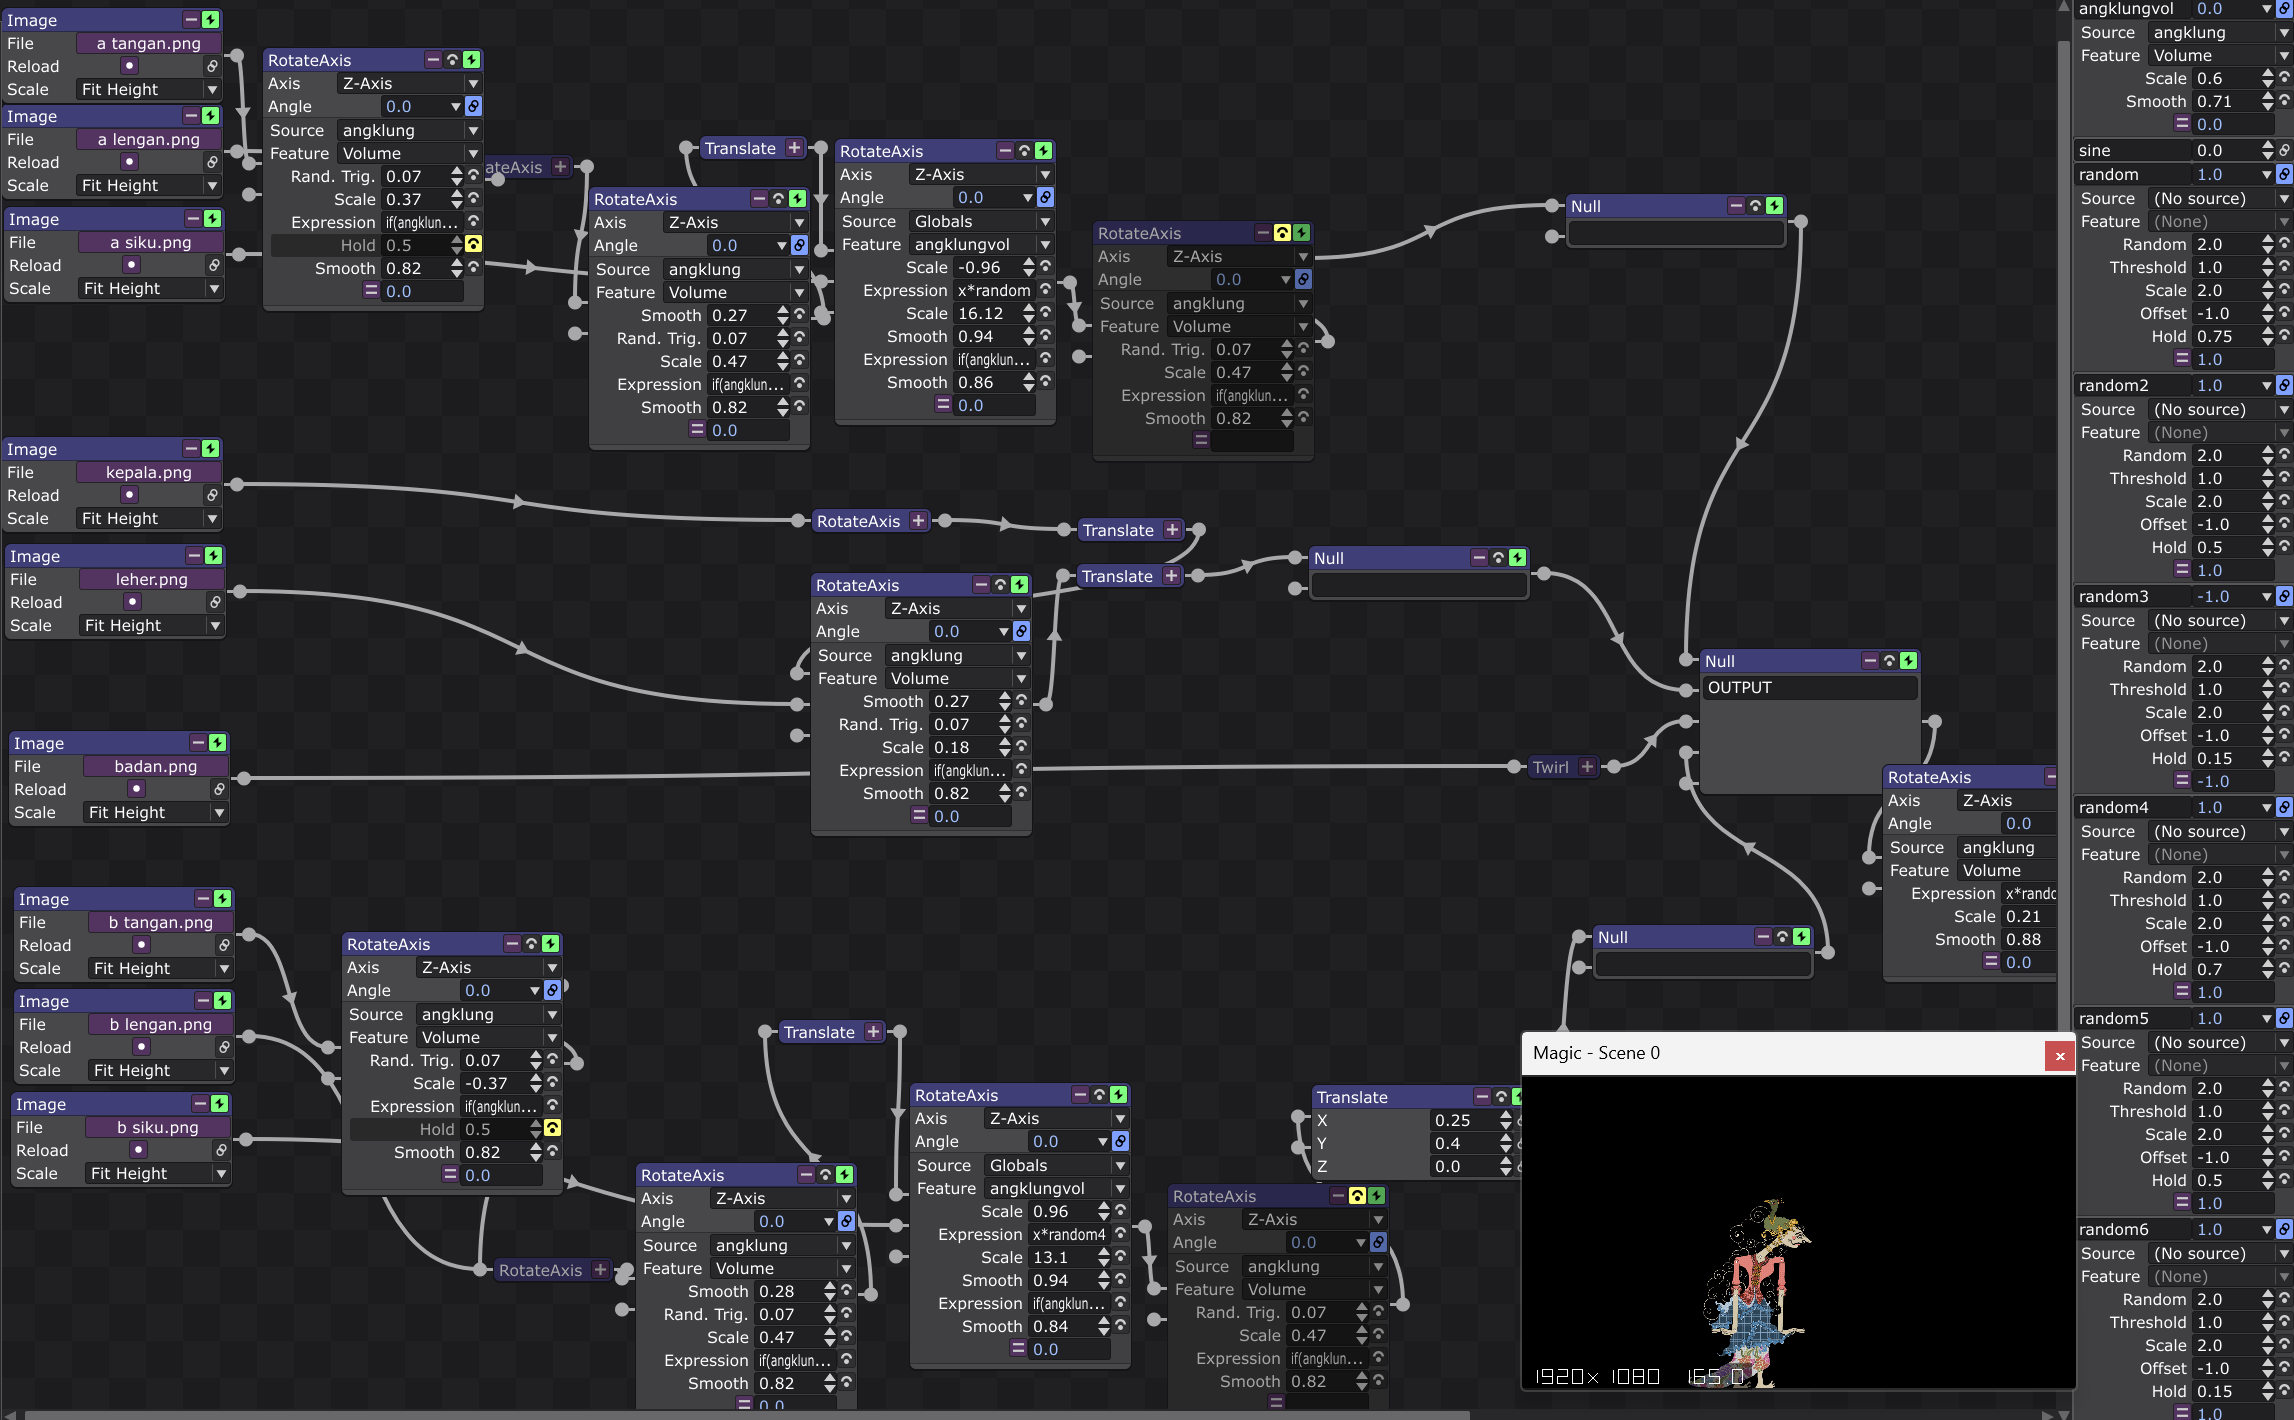Toggle the yellow Hold 0.5 modulator in the Scale -0.37 RotateAxis
The image size is (2294, 1420).
(552, 1129)
